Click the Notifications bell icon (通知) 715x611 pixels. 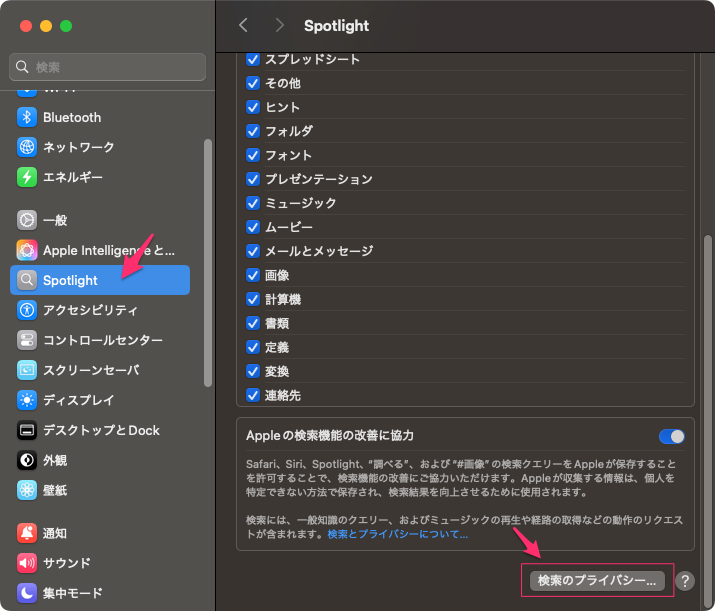pyautogui.click(x=27, y=533)
